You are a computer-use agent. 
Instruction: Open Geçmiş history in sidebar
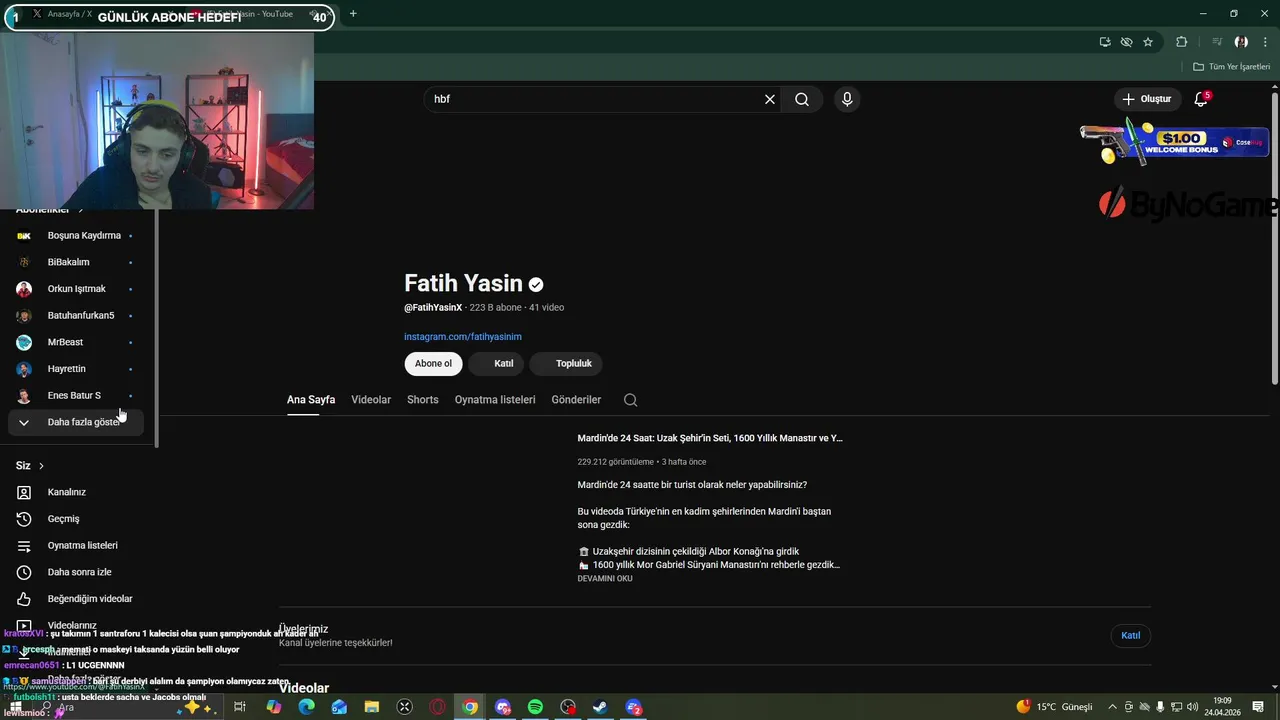point(78,519)
